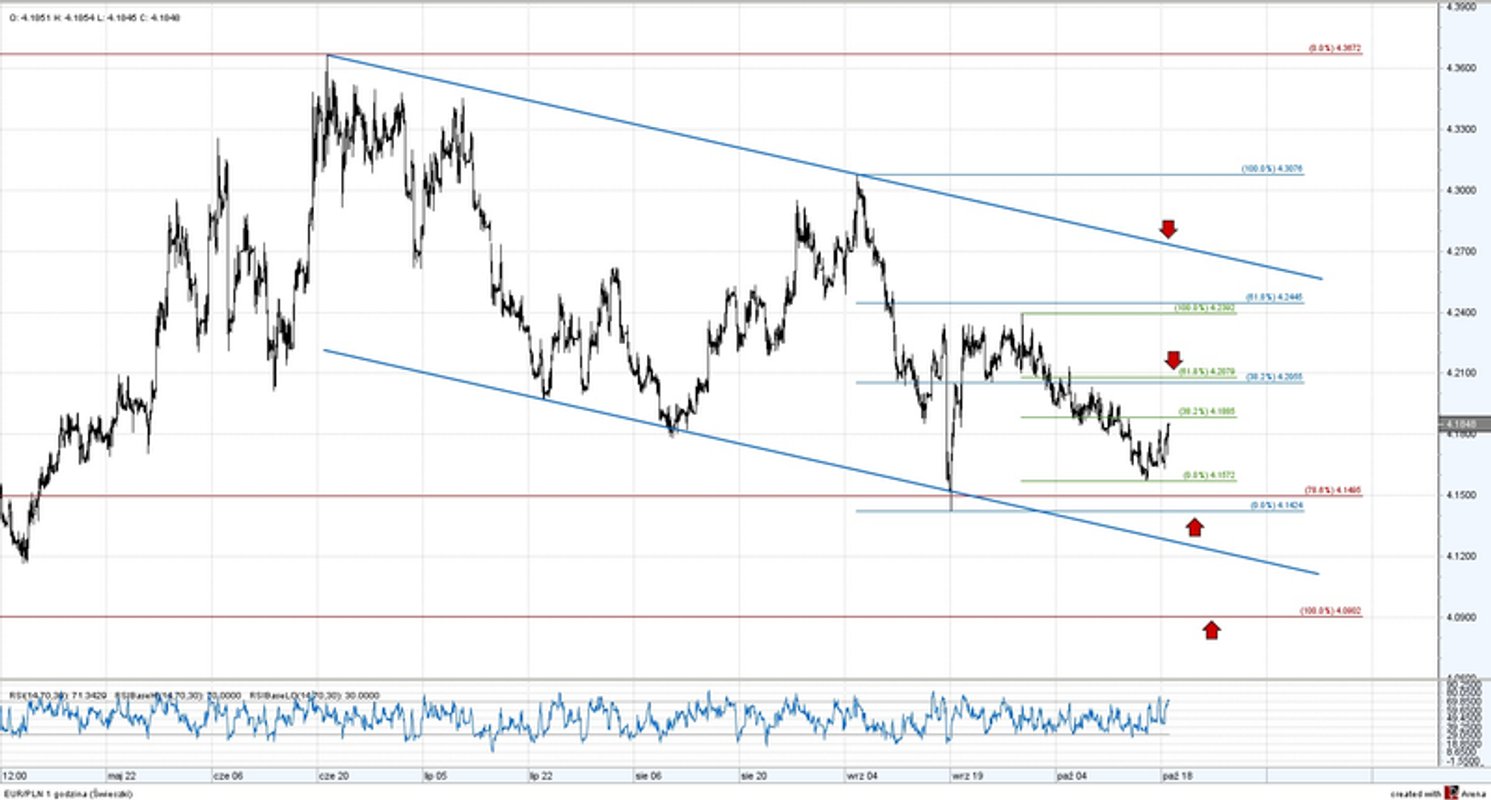Click the red up arrow above the 4.1424 line
This screenshot has width=1491, height=800.
pyautogui.click(x=1196, y=525)
